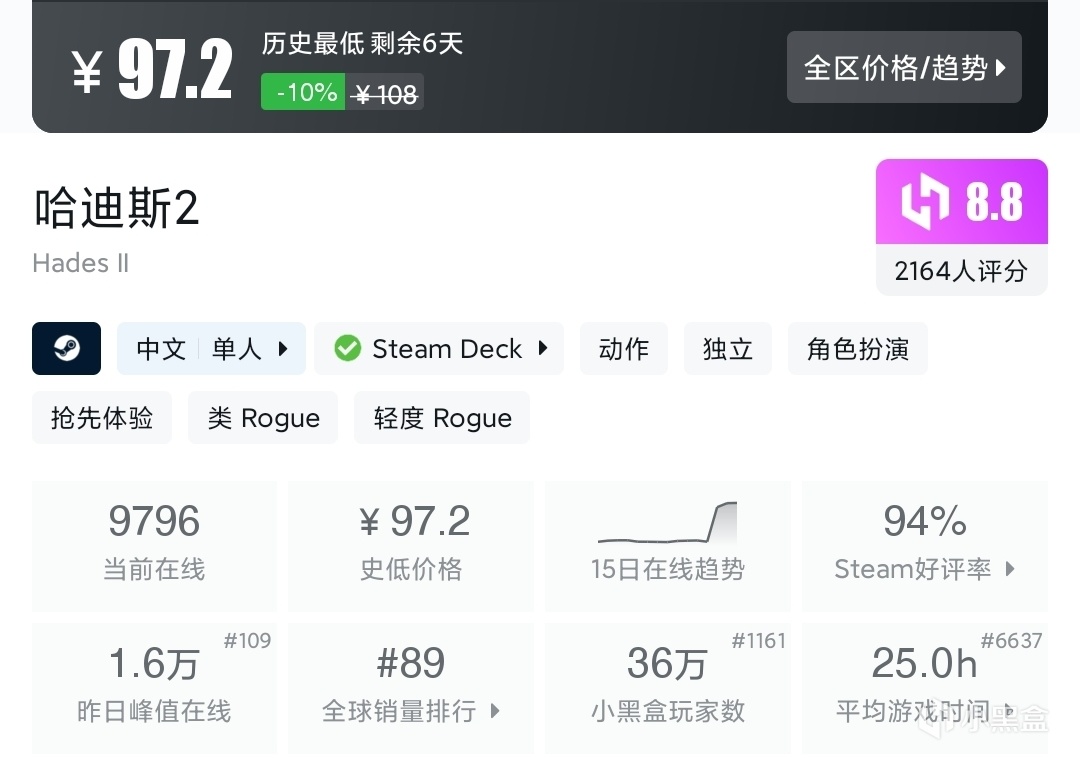Click the green Steam Deck verified checkmark

tap(347, 348)
